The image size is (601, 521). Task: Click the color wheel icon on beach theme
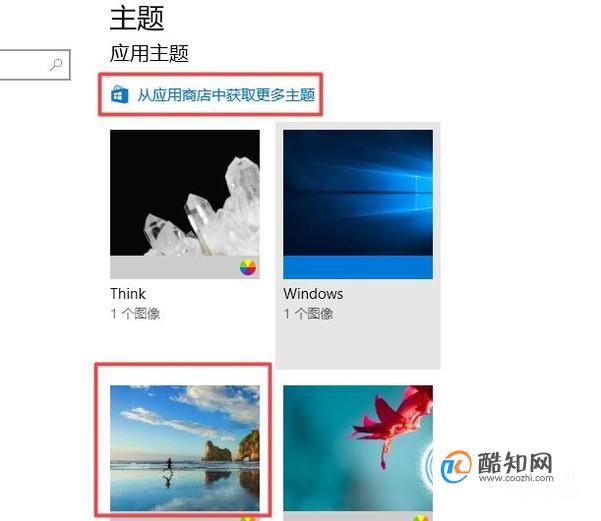(248, 518)
